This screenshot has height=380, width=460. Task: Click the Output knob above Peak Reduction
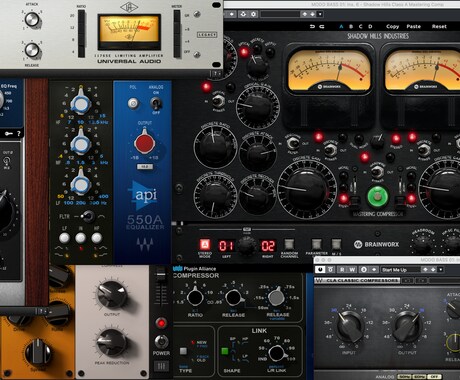tap(112, 295)
